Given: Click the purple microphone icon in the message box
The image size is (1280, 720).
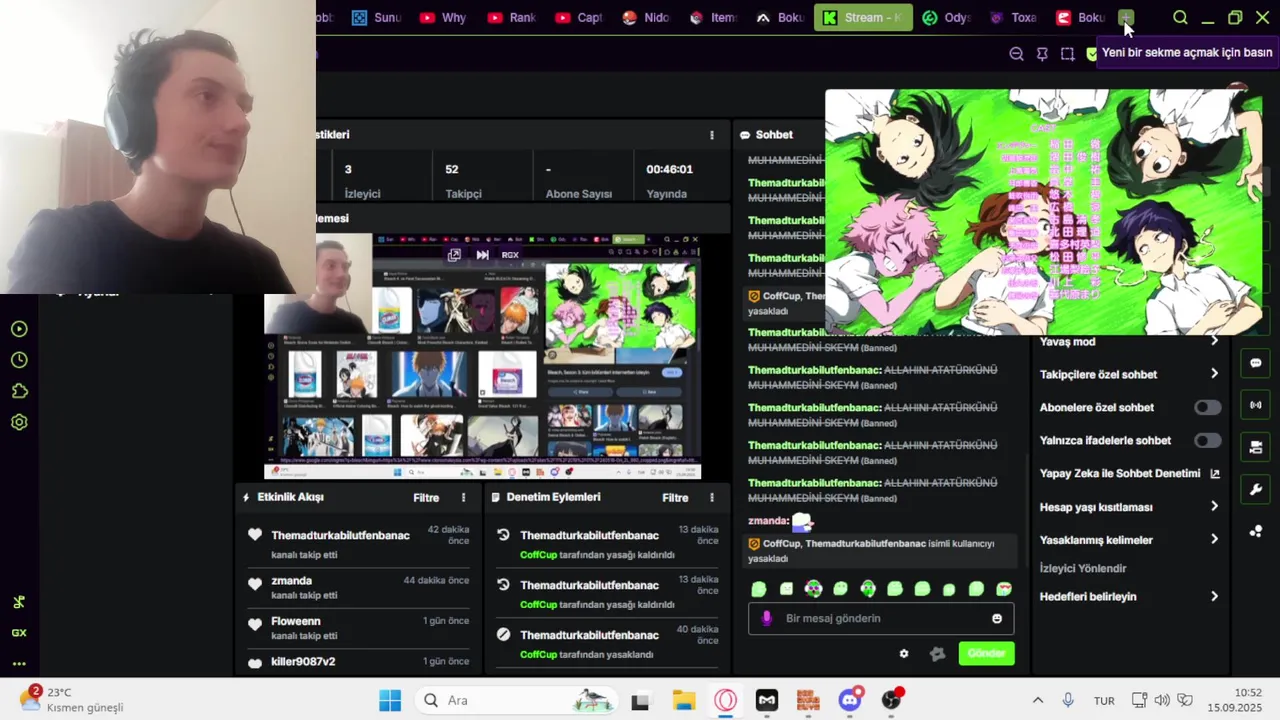Looking at the screenshot, I should pos(767,618).
